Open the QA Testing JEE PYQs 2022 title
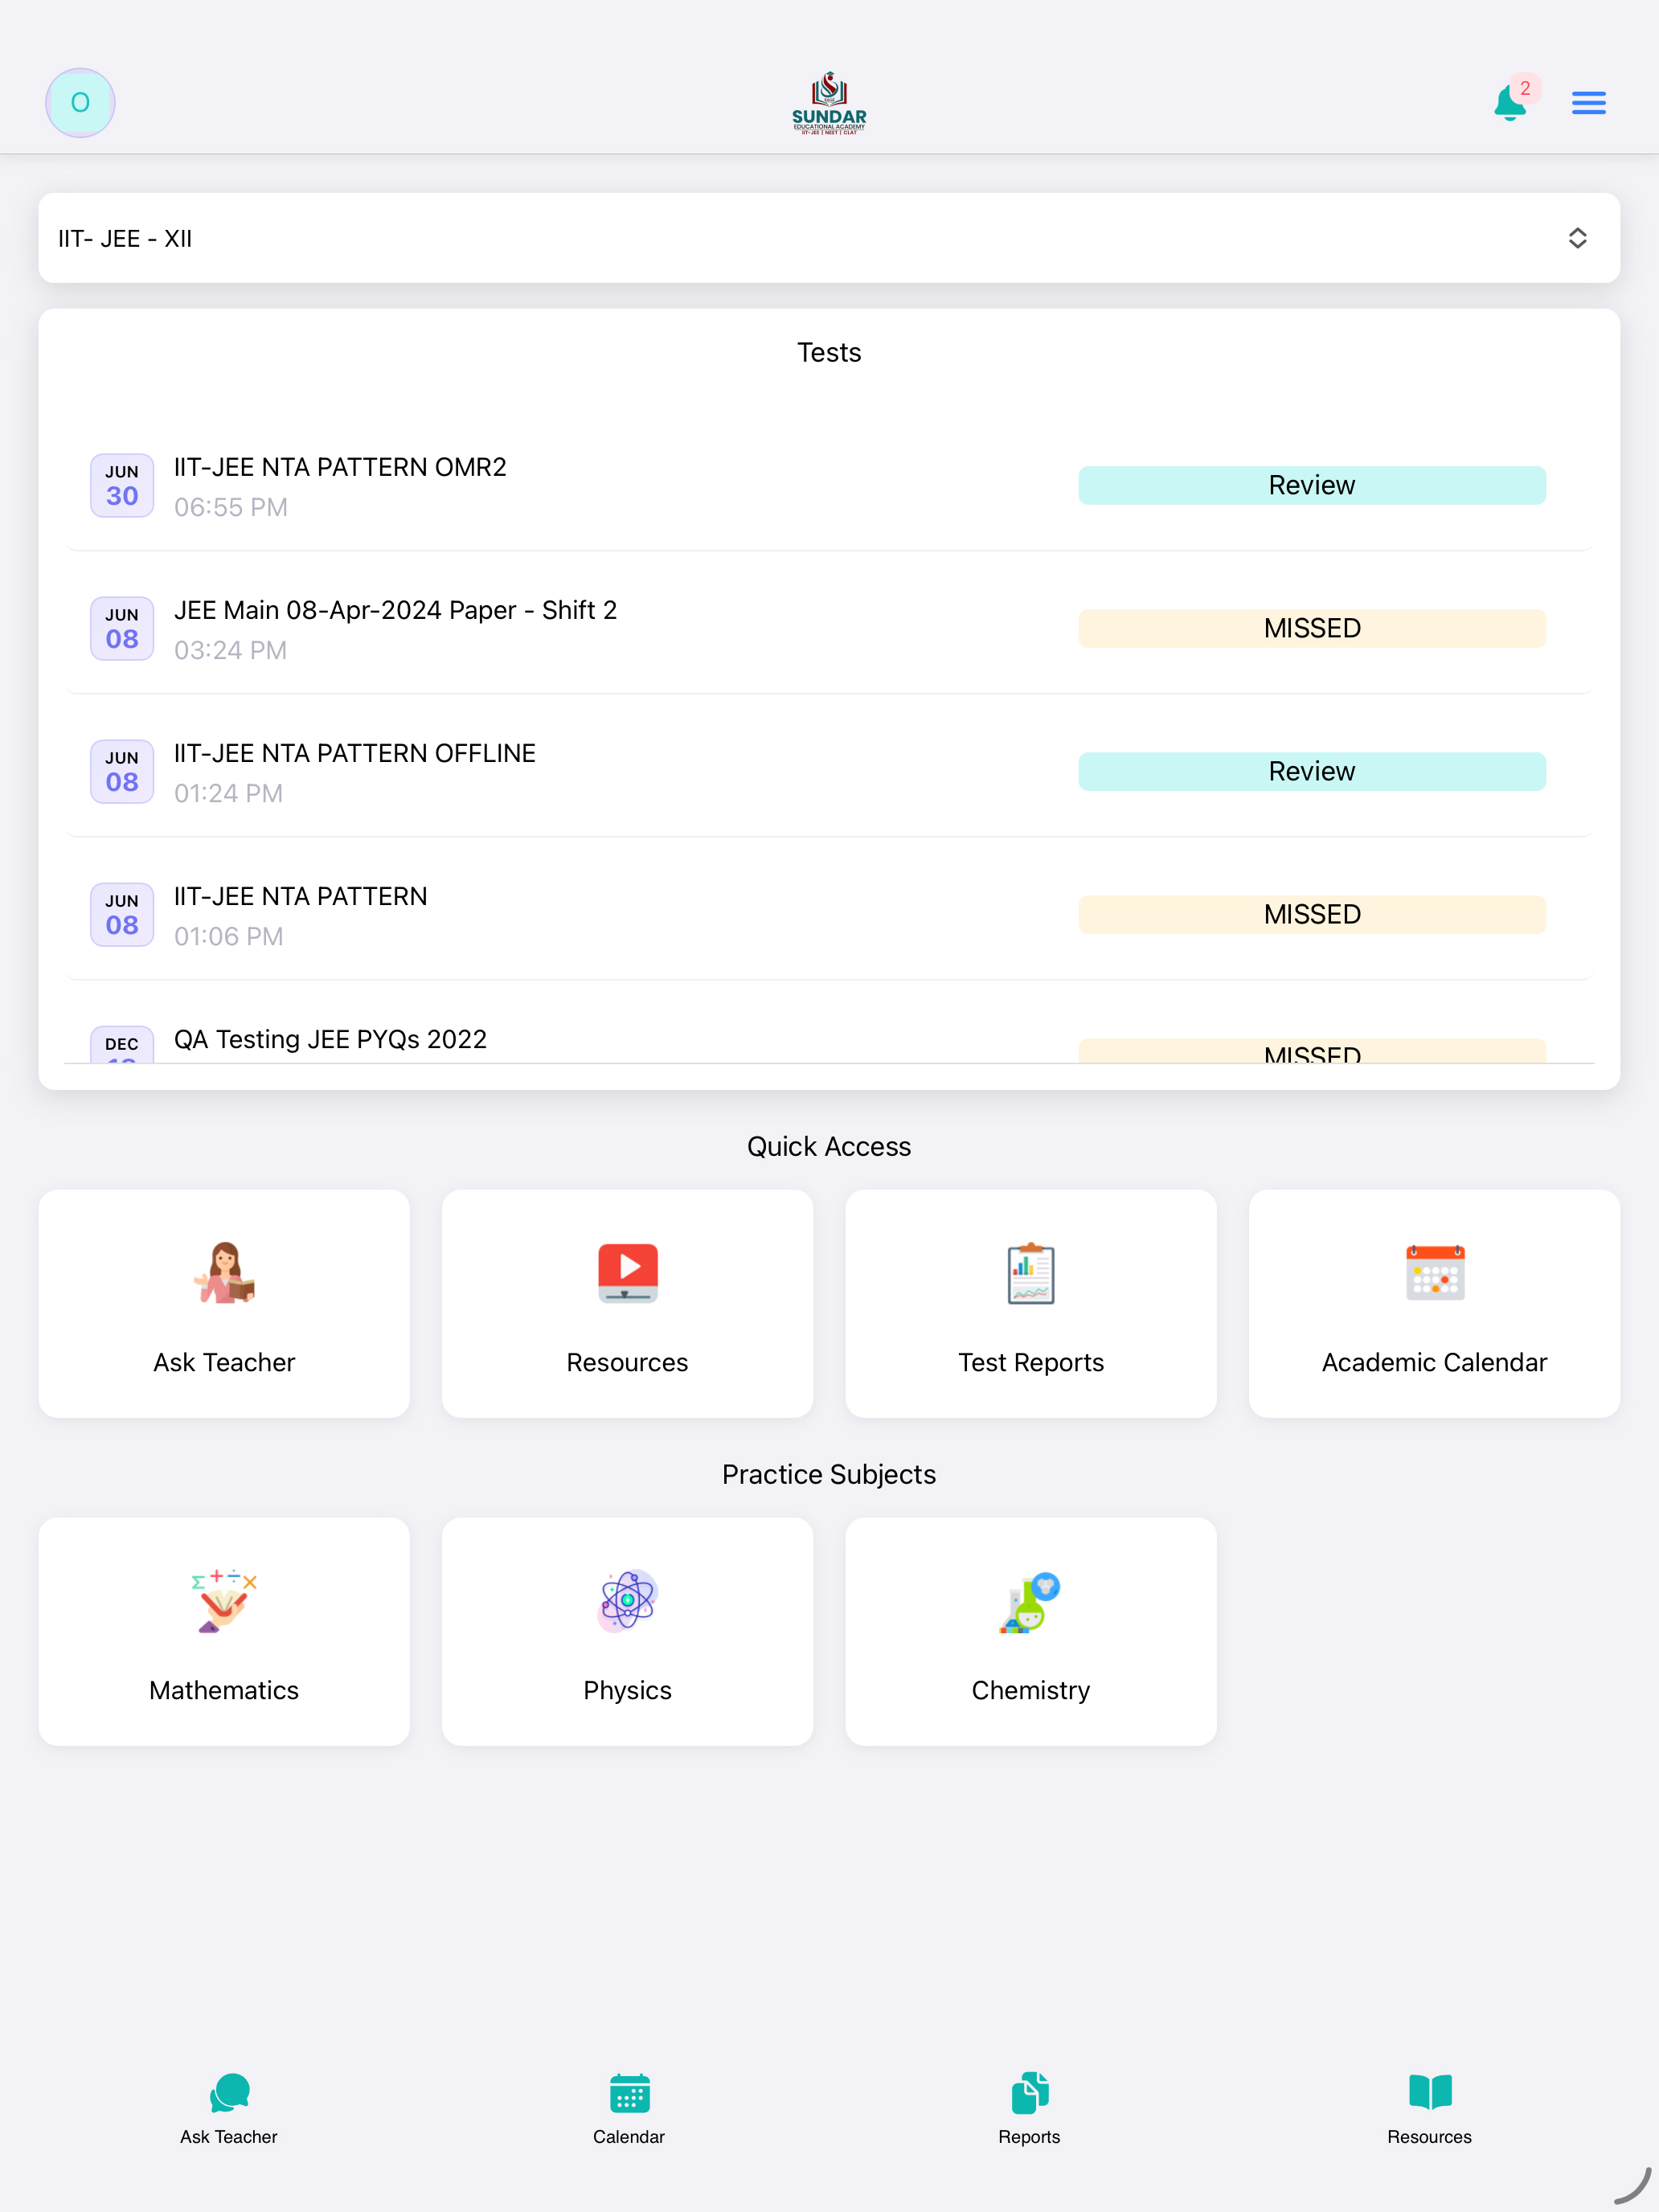The image size is (1659, 2212). click(330, 1039)
